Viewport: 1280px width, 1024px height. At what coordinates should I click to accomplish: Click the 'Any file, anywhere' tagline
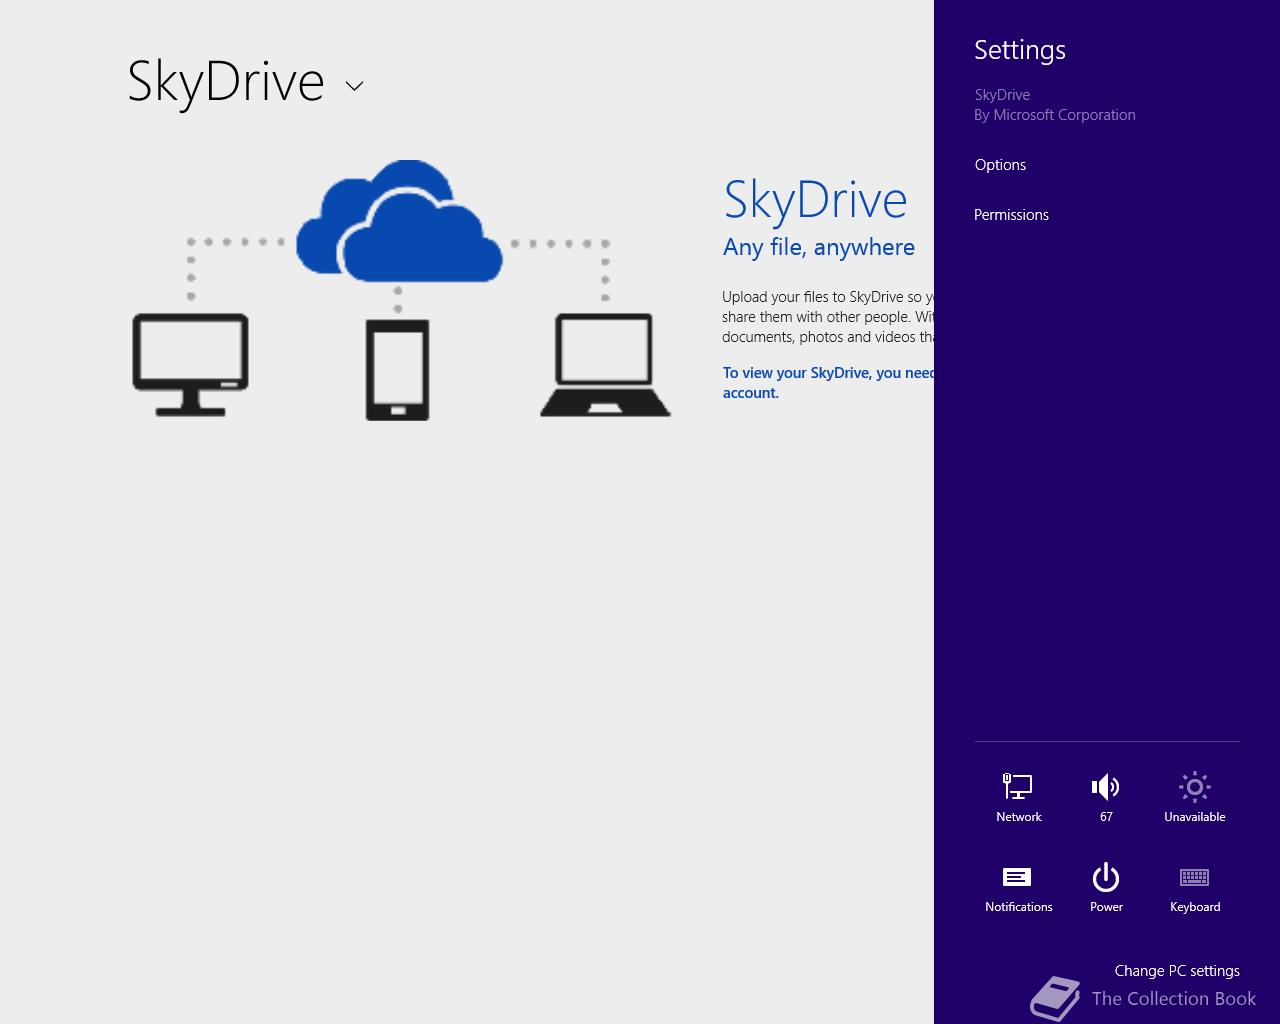(819, 247)
